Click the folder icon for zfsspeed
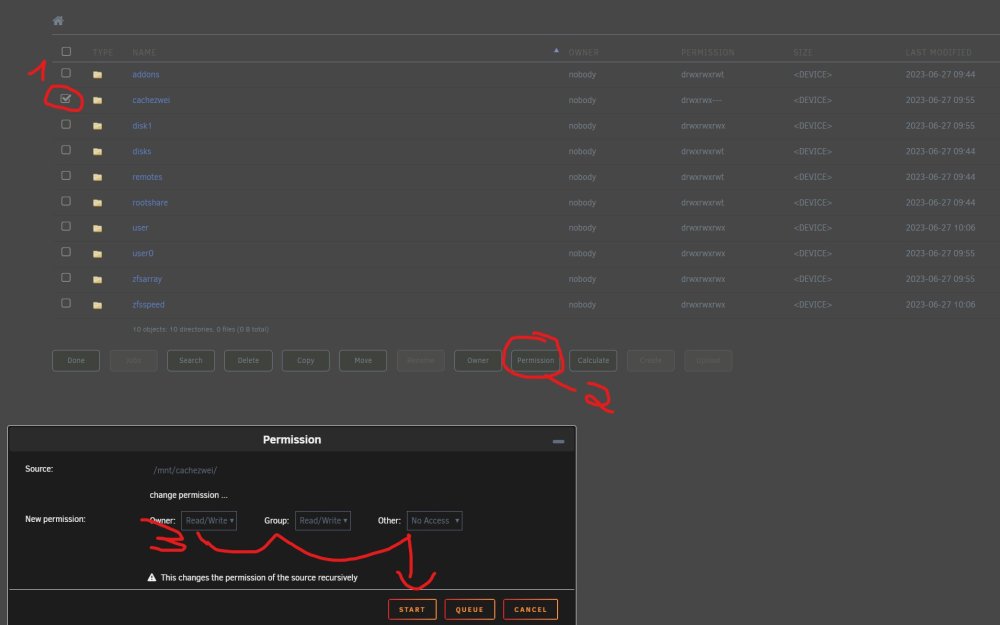 [x=98, y=305]
